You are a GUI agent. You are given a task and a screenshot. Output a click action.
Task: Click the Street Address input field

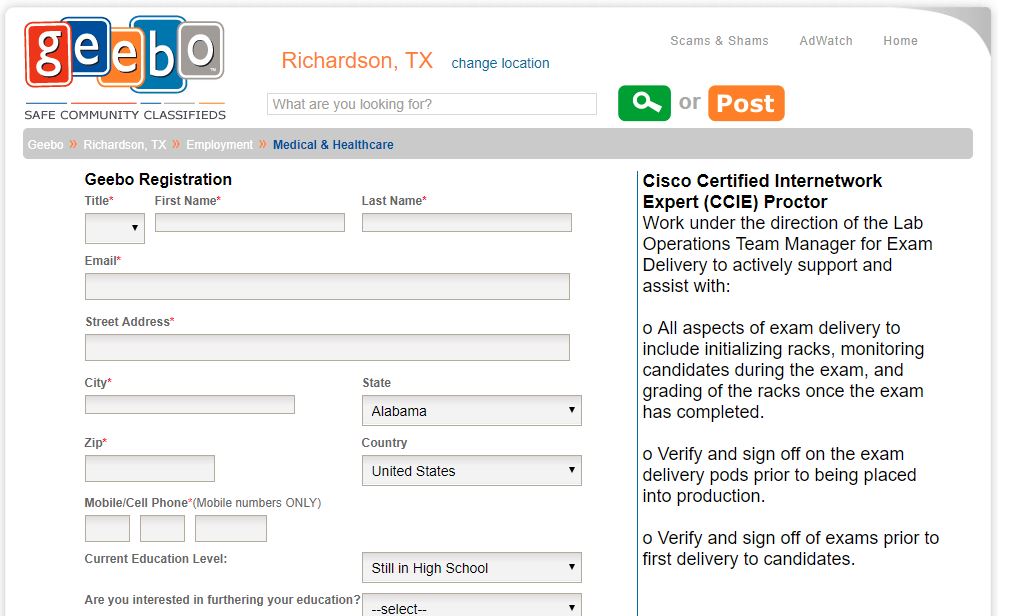(327, 347)
